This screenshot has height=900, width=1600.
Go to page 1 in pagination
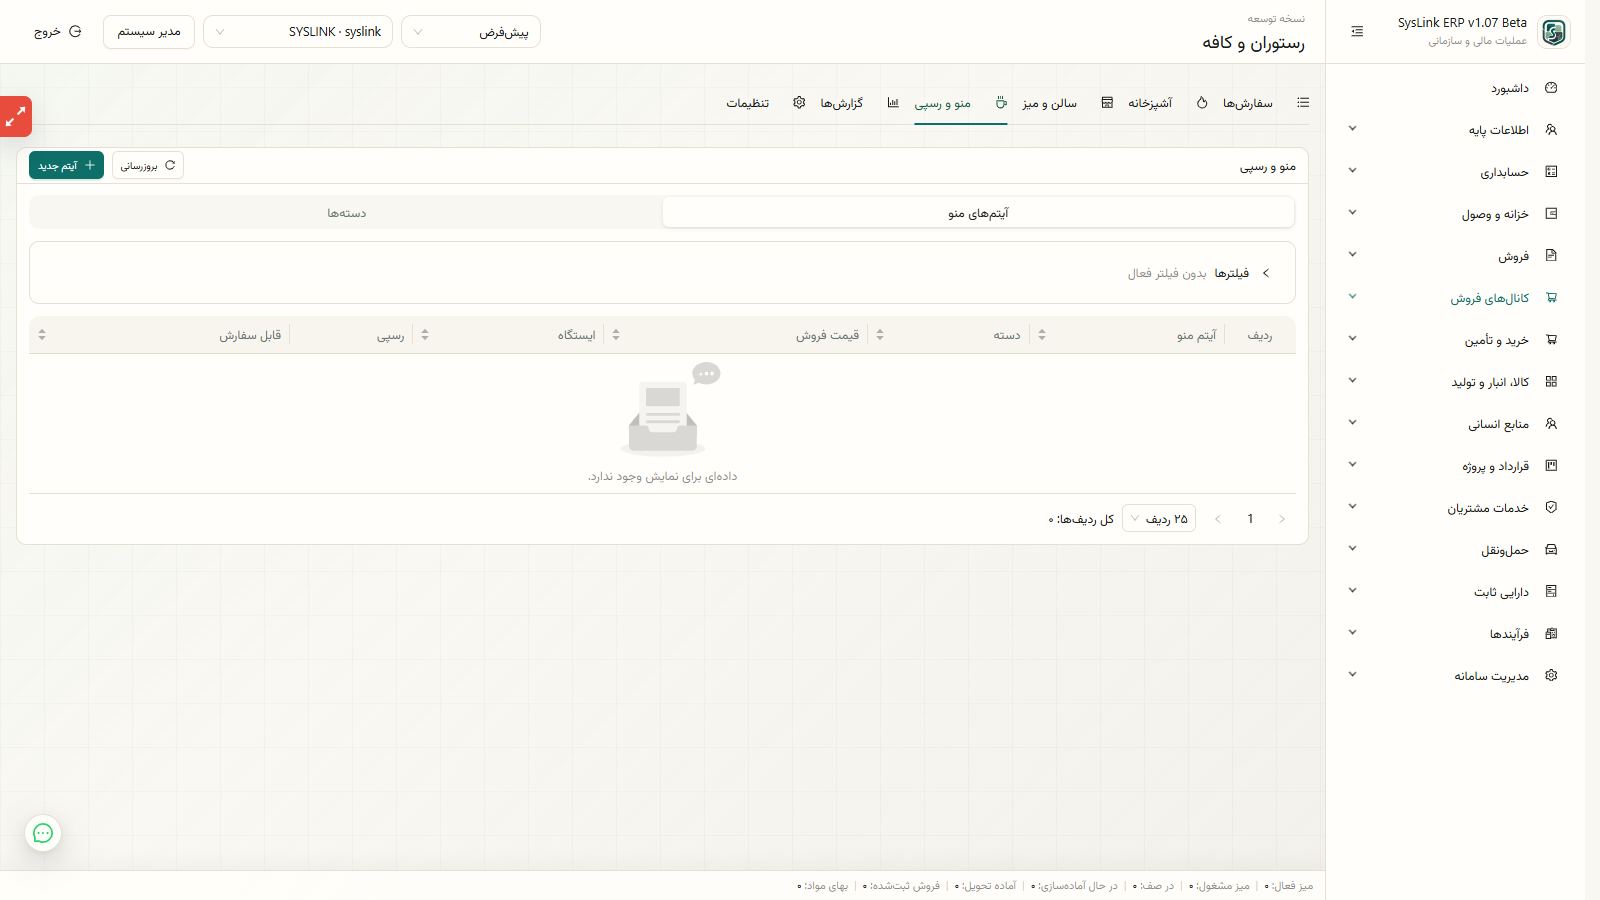(1250, 519)
